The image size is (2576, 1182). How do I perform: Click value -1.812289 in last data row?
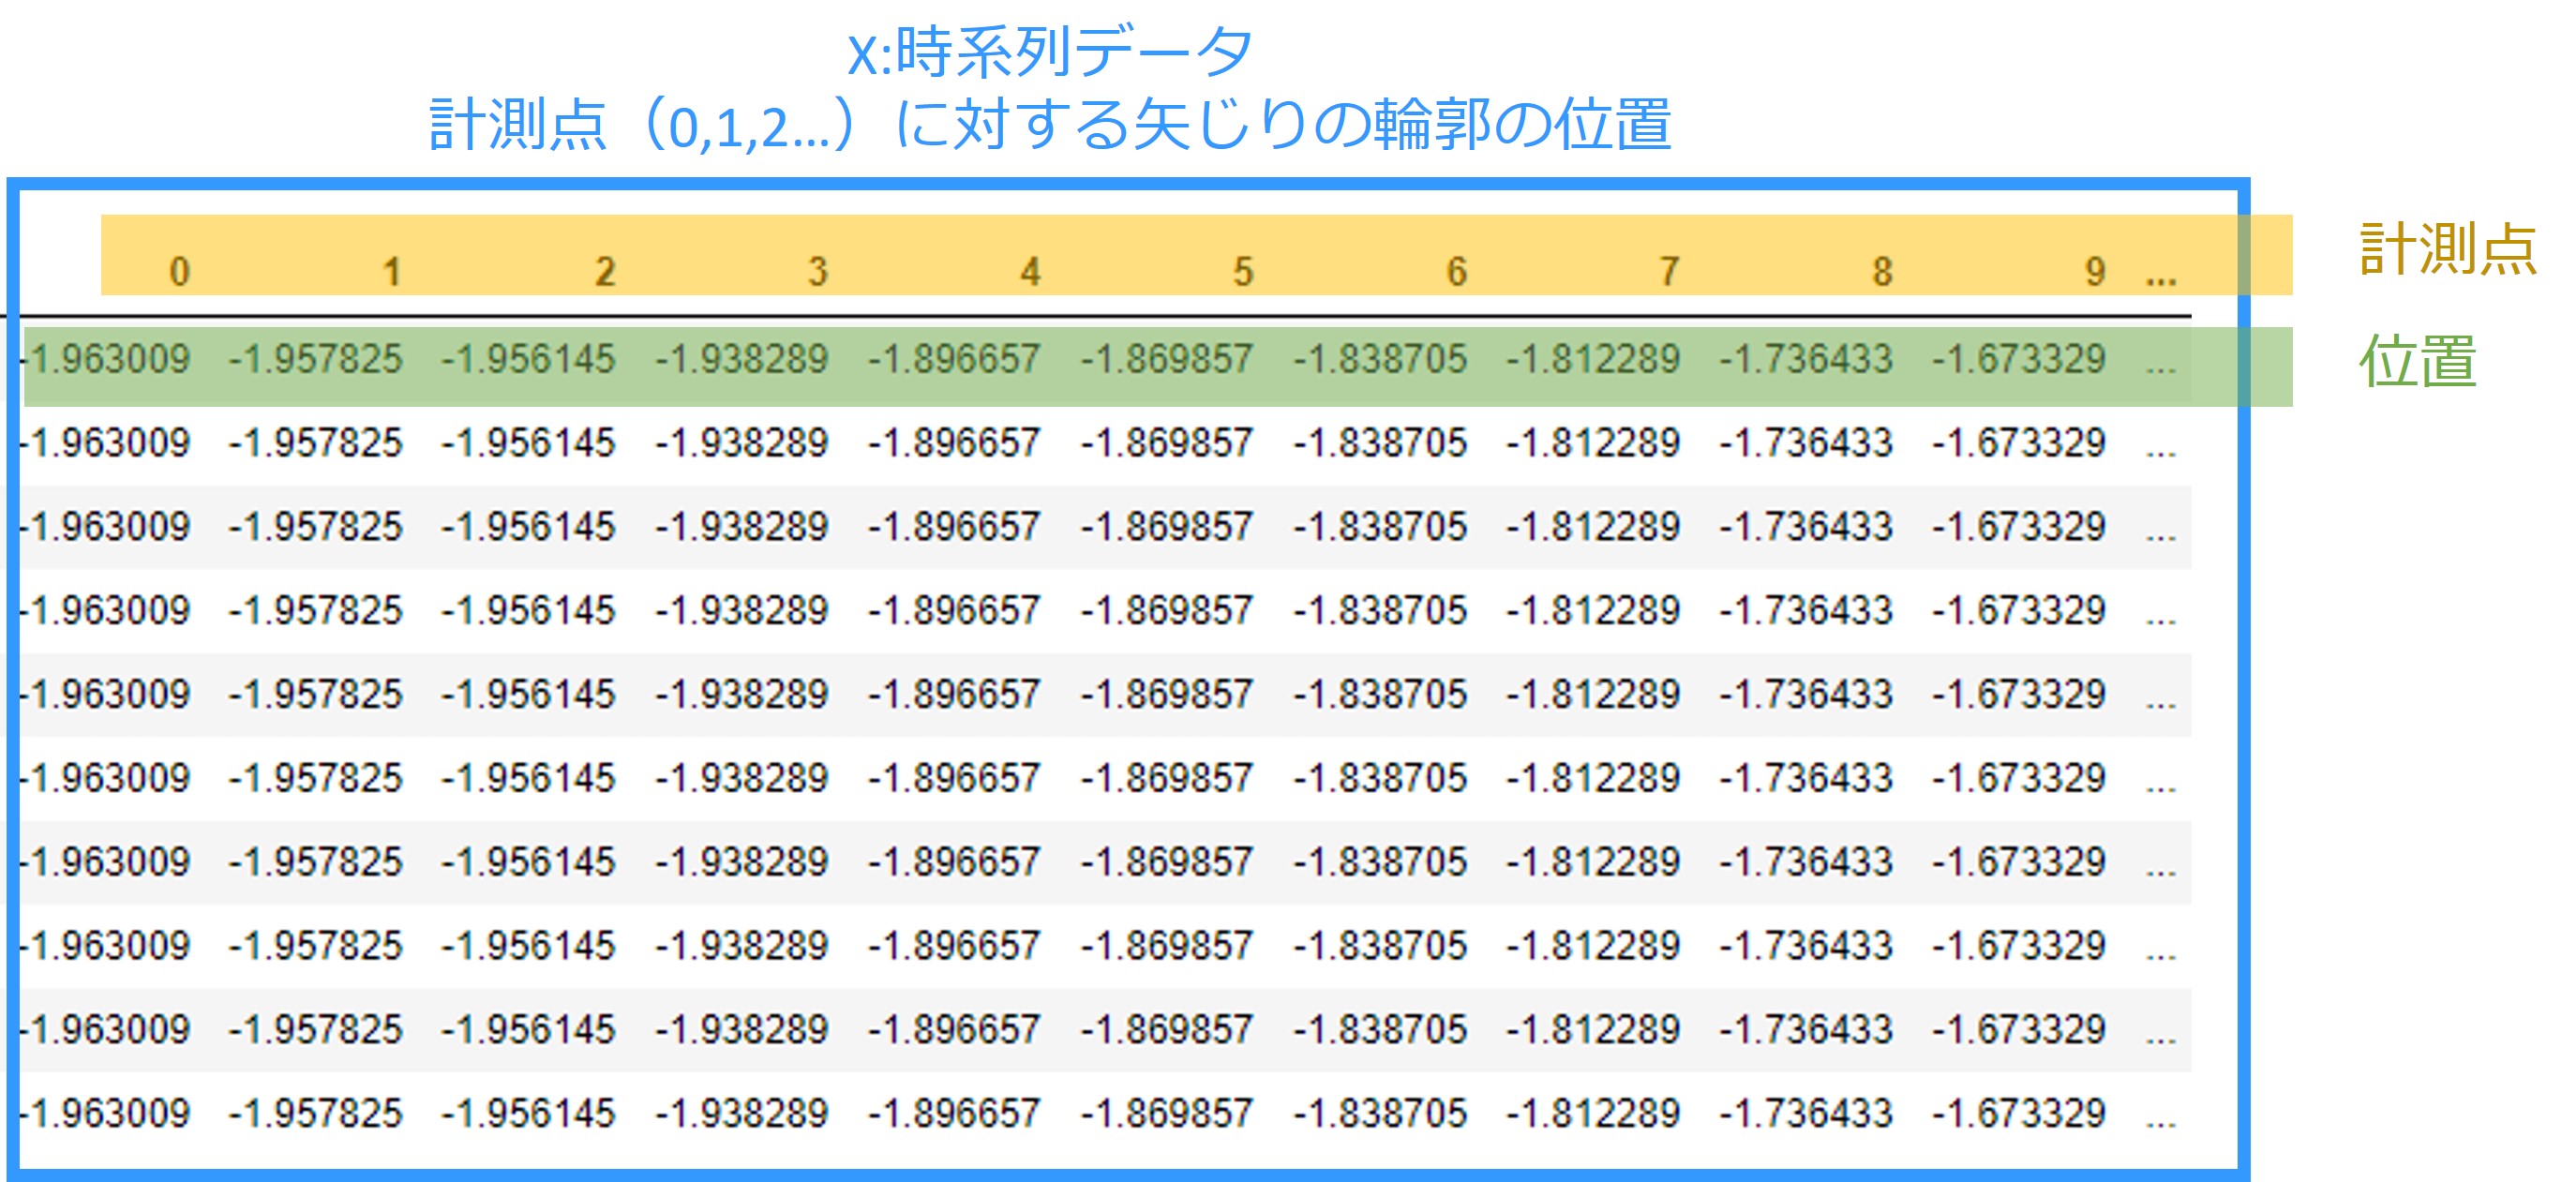pos(1593,1113)
